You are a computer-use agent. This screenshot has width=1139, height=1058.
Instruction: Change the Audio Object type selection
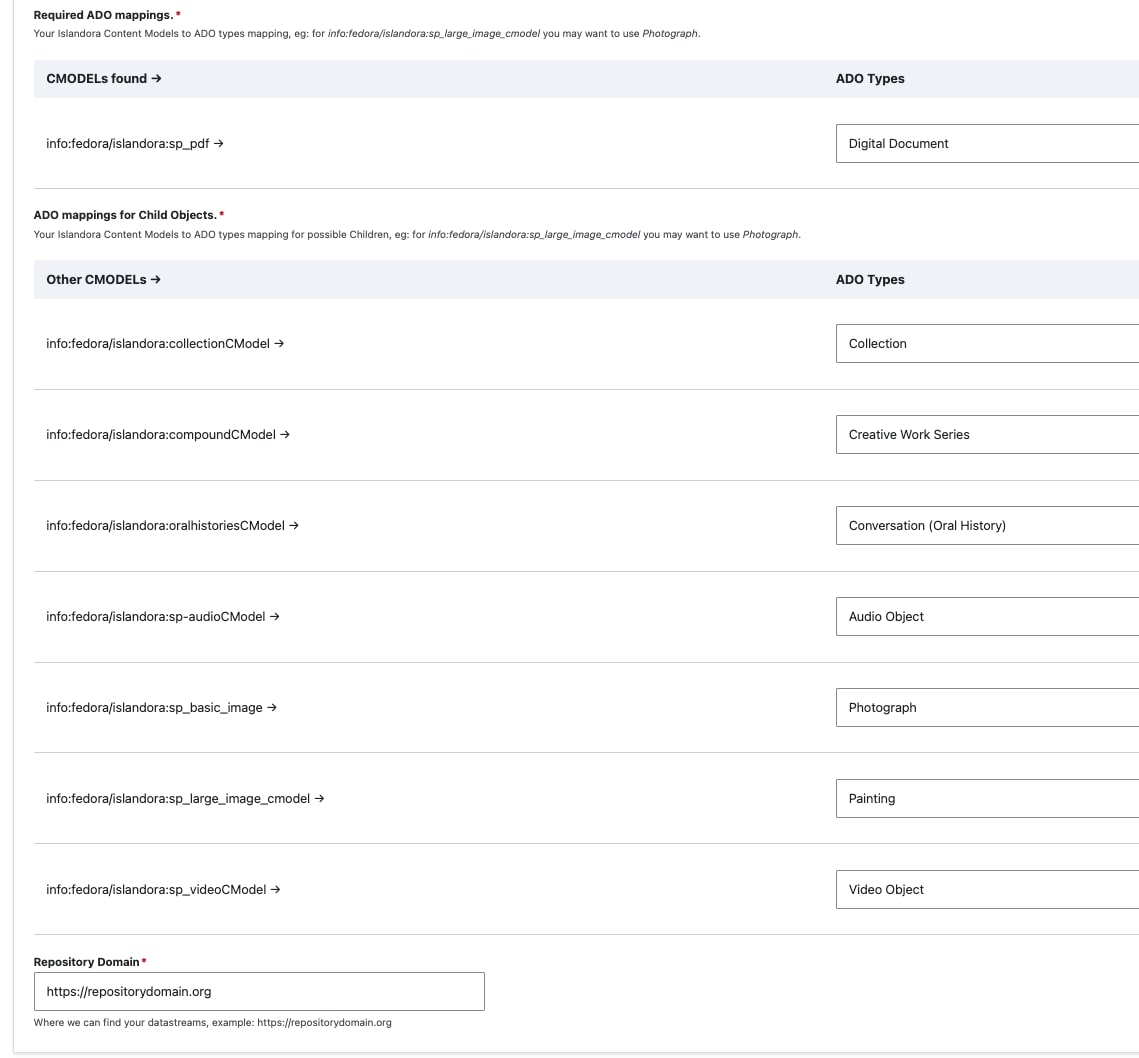(985, 616)
